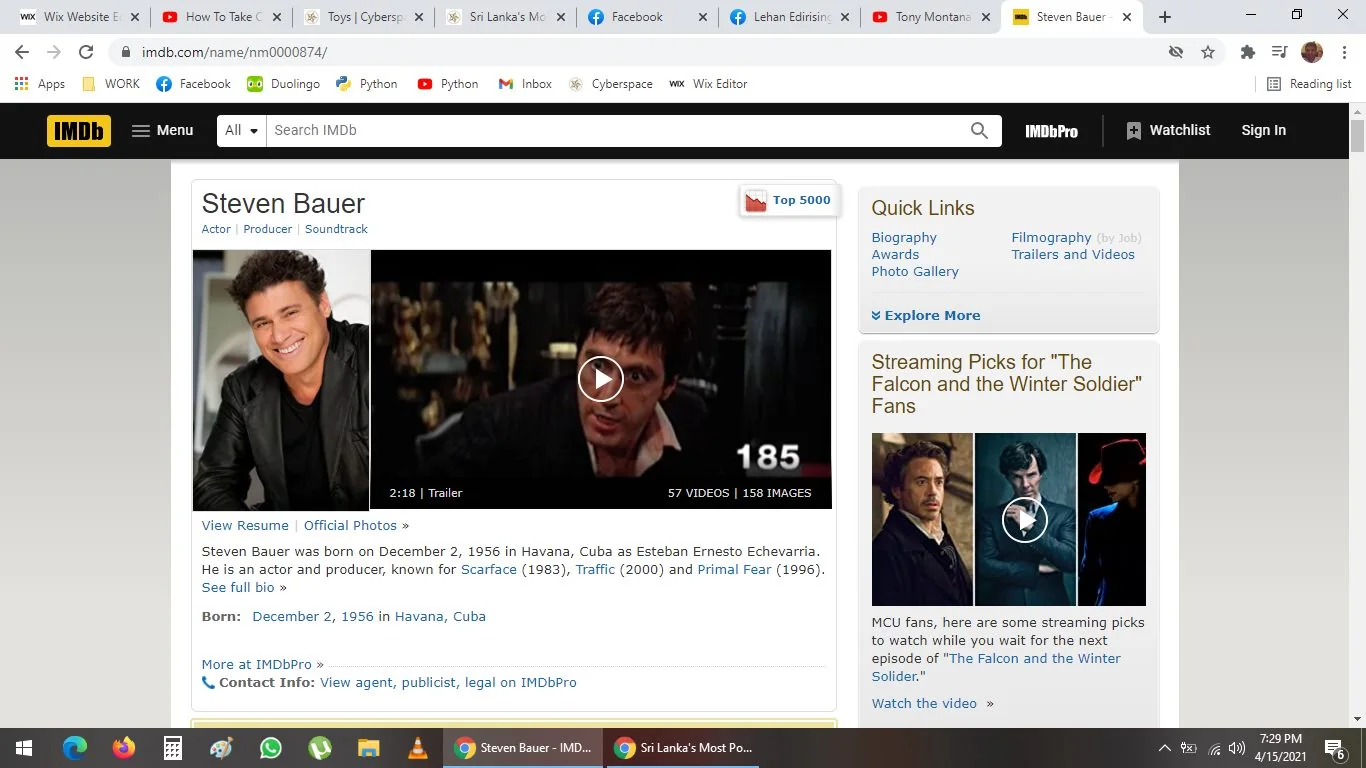
Task: Click Sign In
Action: coord(1264,130)
